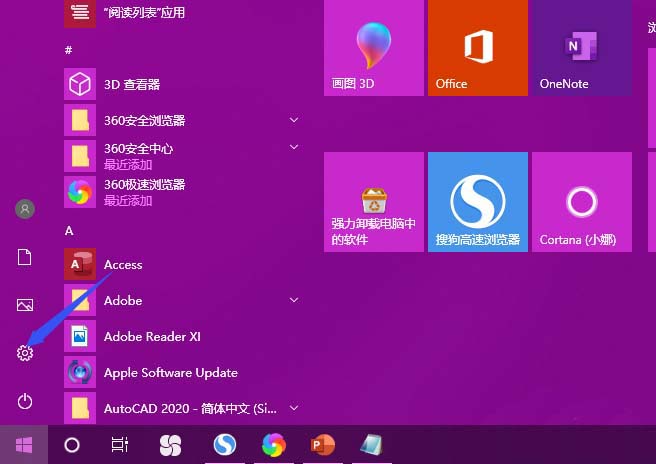Click the Adobe folder icon

coord(80,300)
